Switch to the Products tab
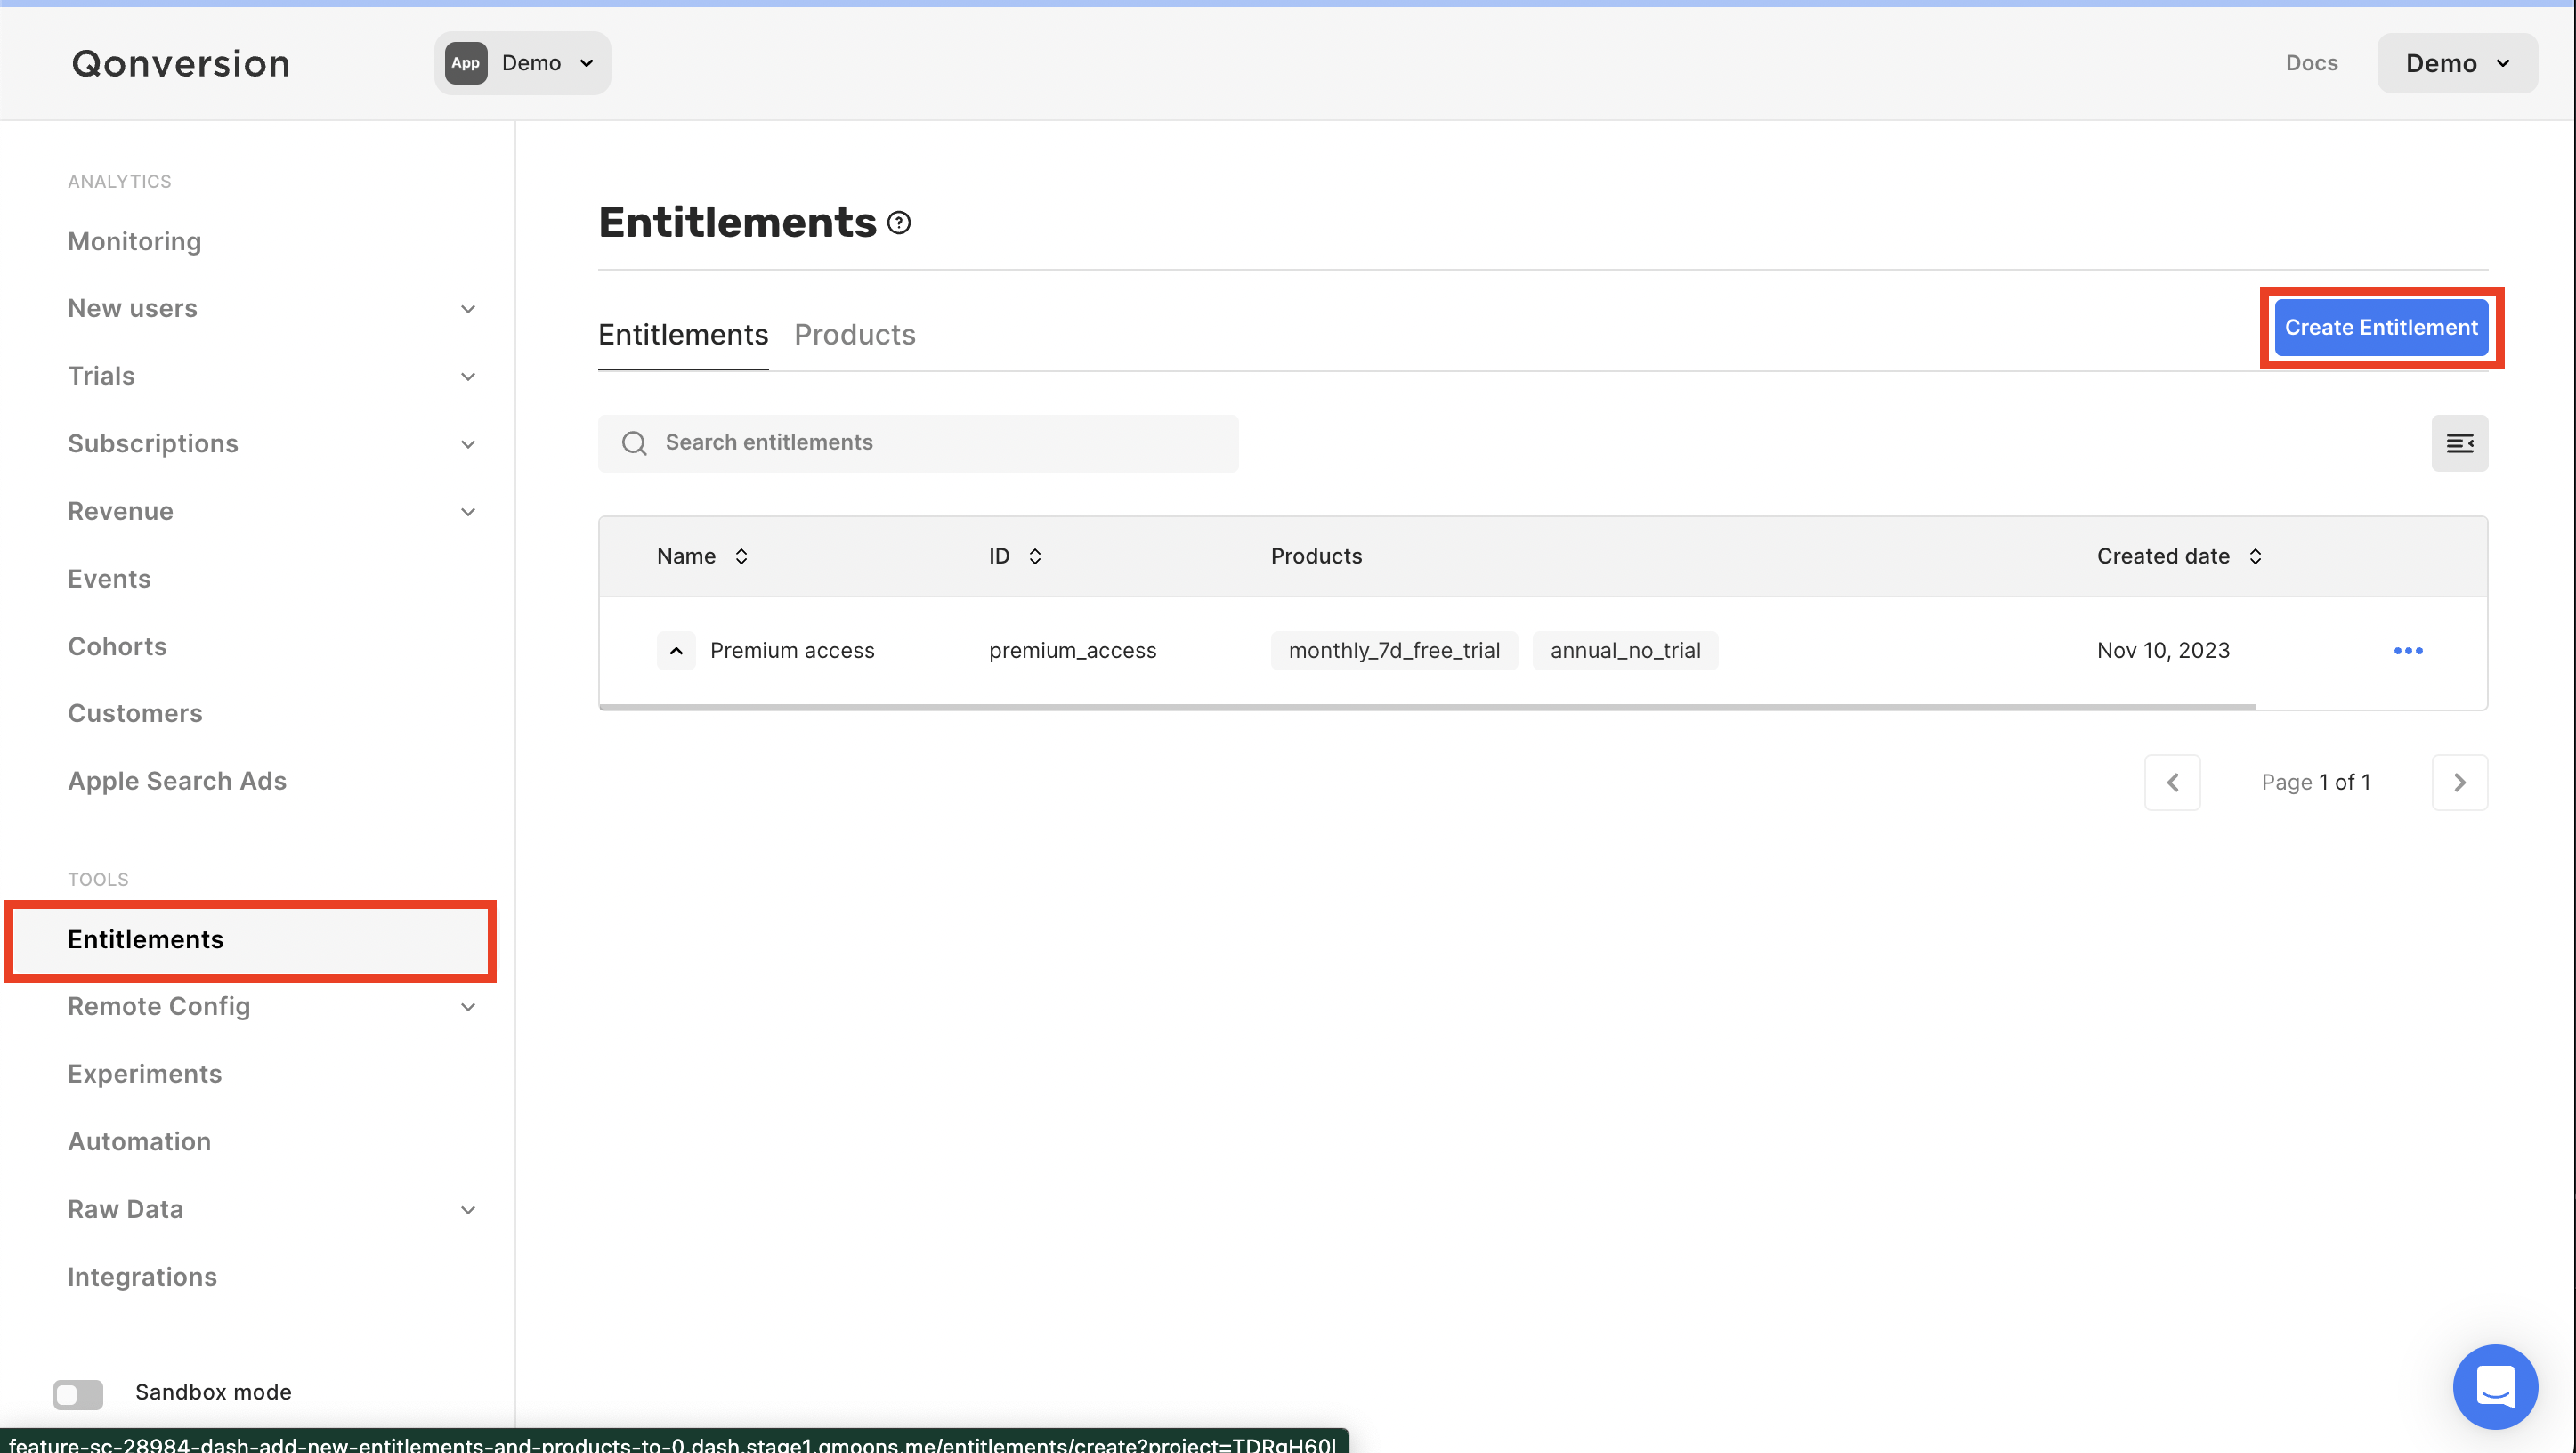This screenshot has width=2576, height=1453. (x=854, y=334)
